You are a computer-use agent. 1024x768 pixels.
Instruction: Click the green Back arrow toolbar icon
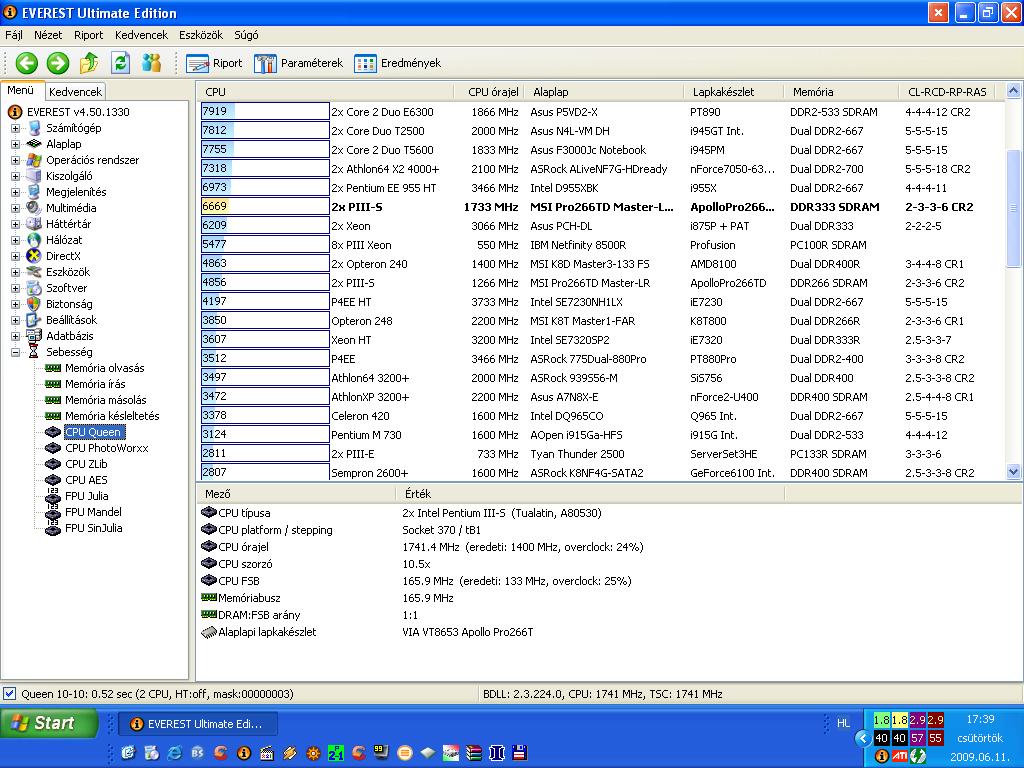point(27,63)
